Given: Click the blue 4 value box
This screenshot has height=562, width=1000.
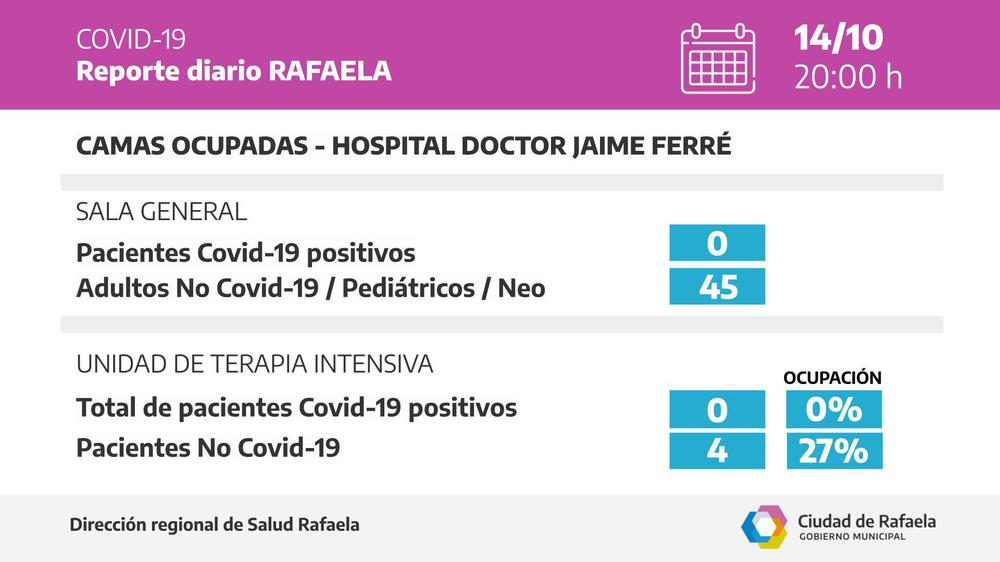Looking at the screenshot, I should 717,451.
